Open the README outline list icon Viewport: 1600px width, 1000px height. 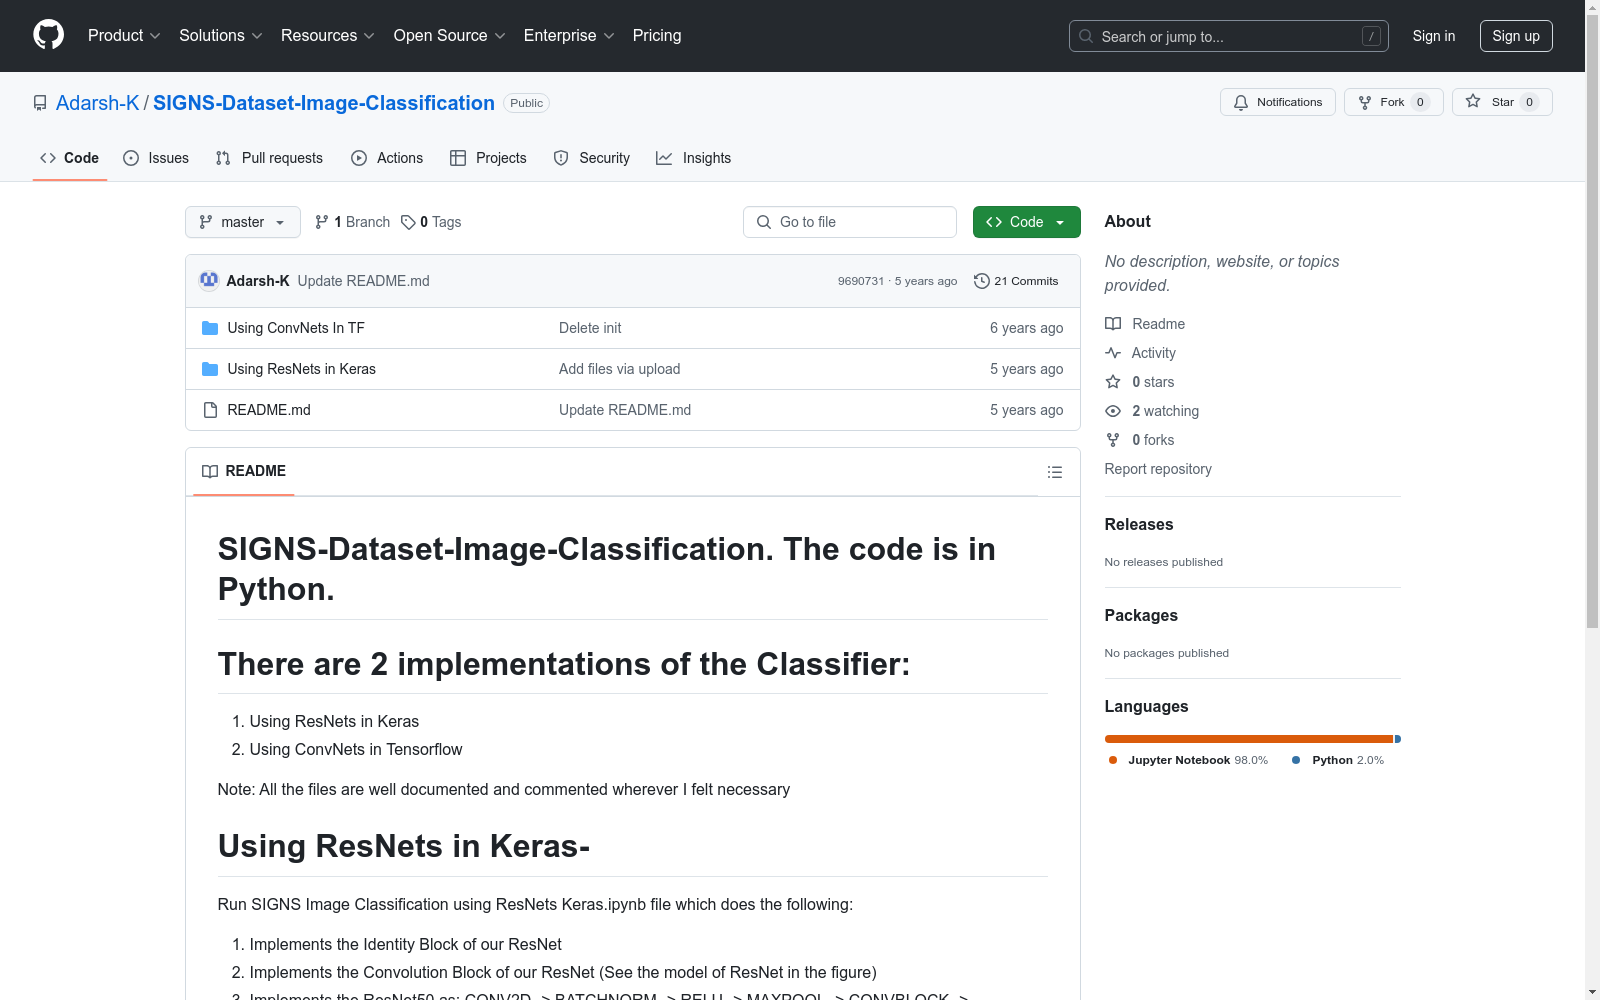pyautogui.click(x=1055, y=472)
